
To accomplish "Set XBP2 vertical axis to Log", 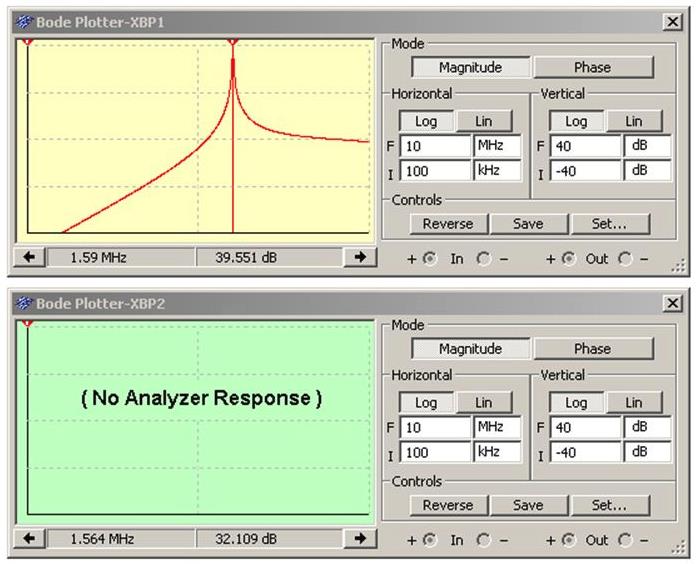I will (x=576, y=402).
